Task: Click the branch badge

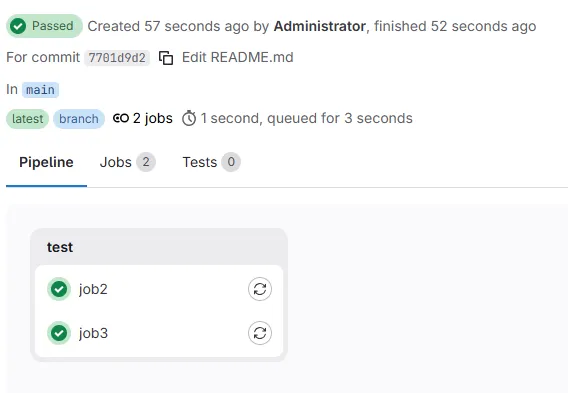Action: tap(79, 119)
